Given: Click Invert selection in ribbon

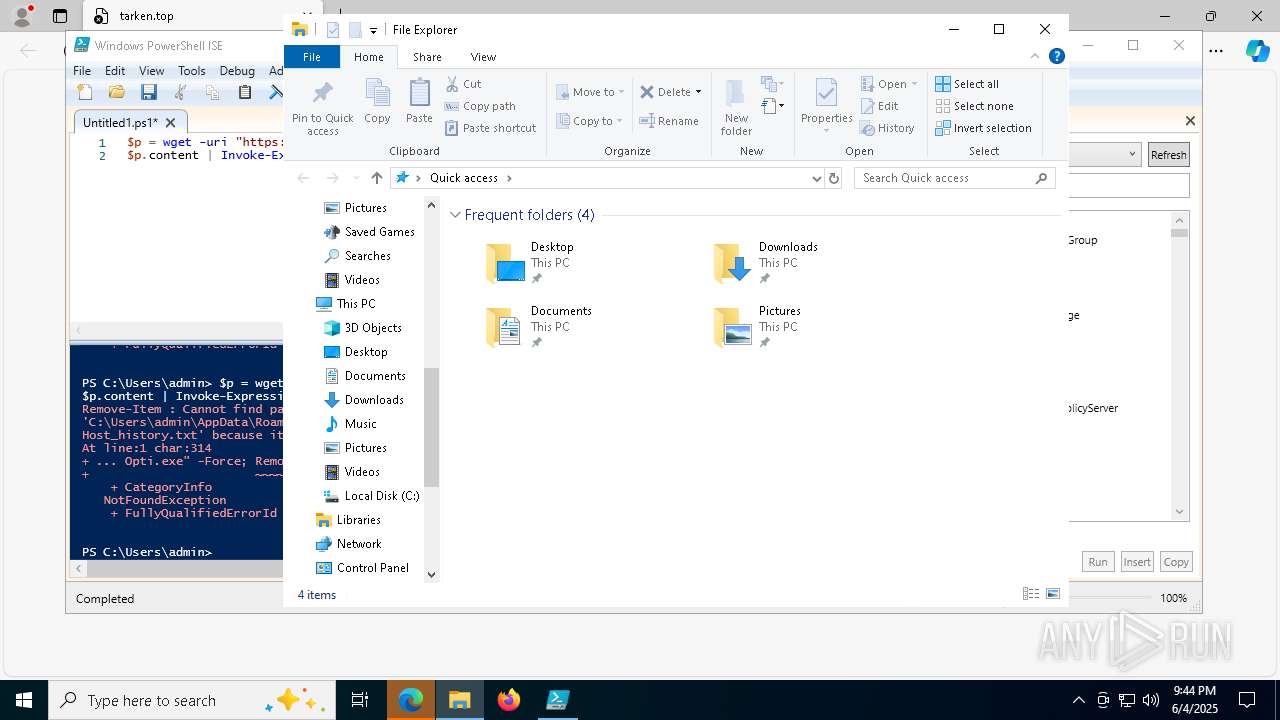Looking at the screenshot, I should [x=983, y=128].
